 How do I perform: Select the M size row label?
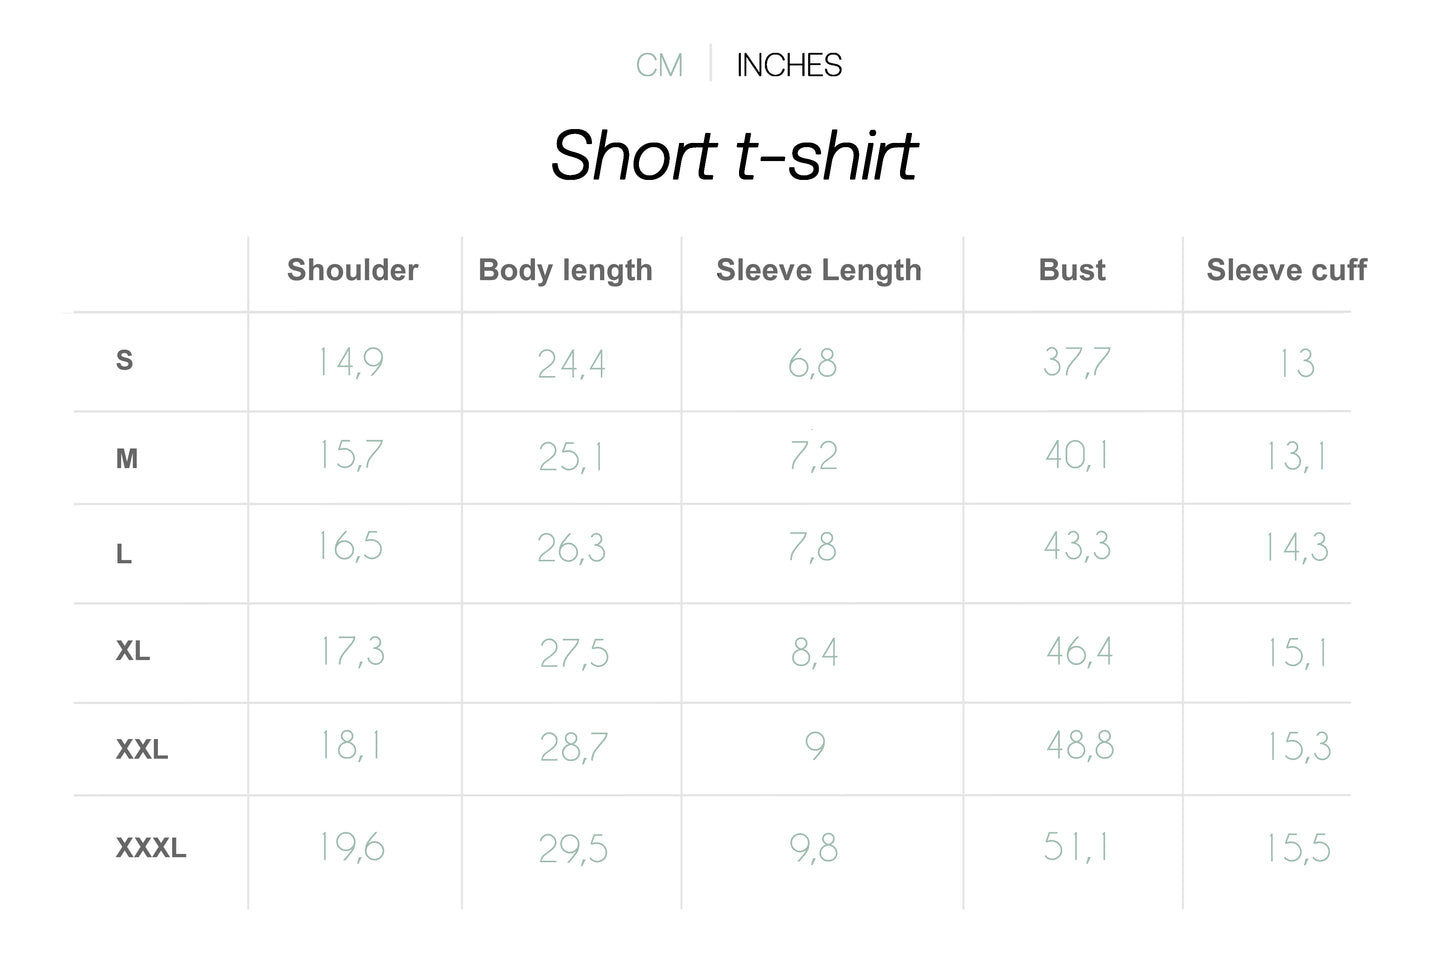point(127,459)
